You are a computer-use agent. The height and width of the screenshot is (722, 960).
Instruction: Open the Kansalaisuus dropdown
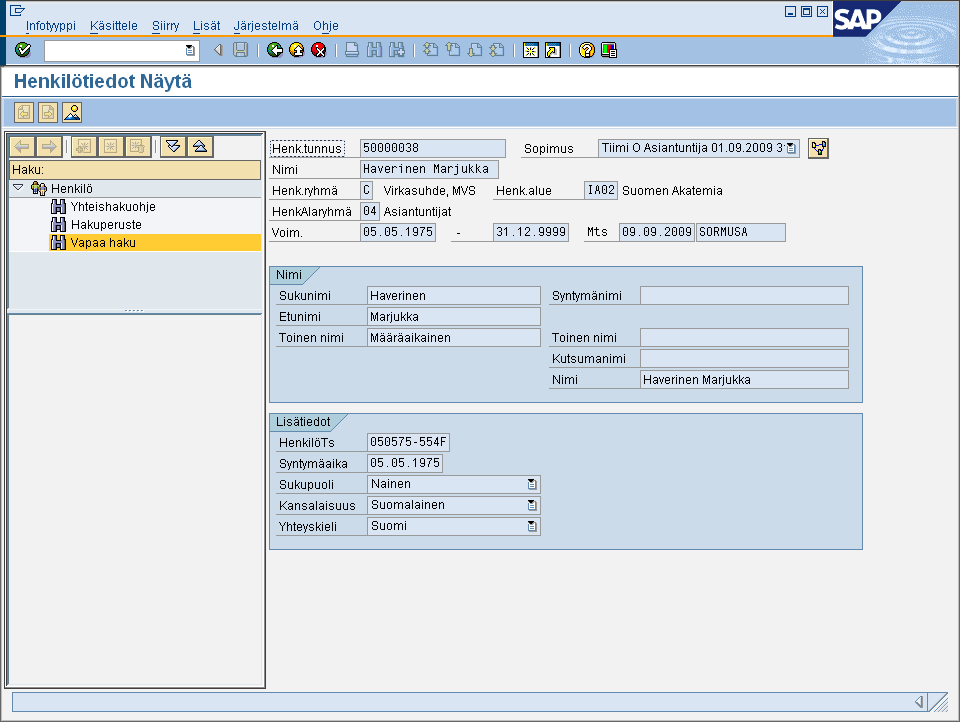tap(532, 505)
